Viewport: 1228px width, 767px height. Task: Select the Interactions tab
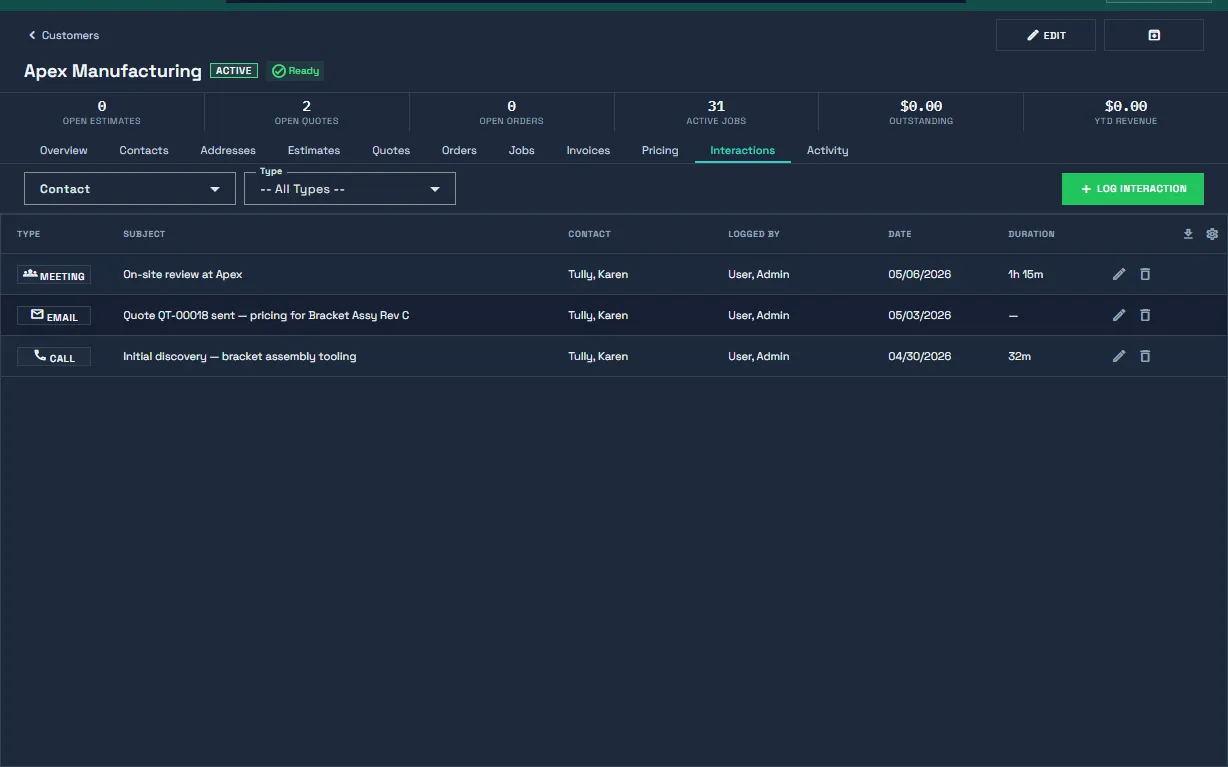pyautogui.click(x=743, y=150)
